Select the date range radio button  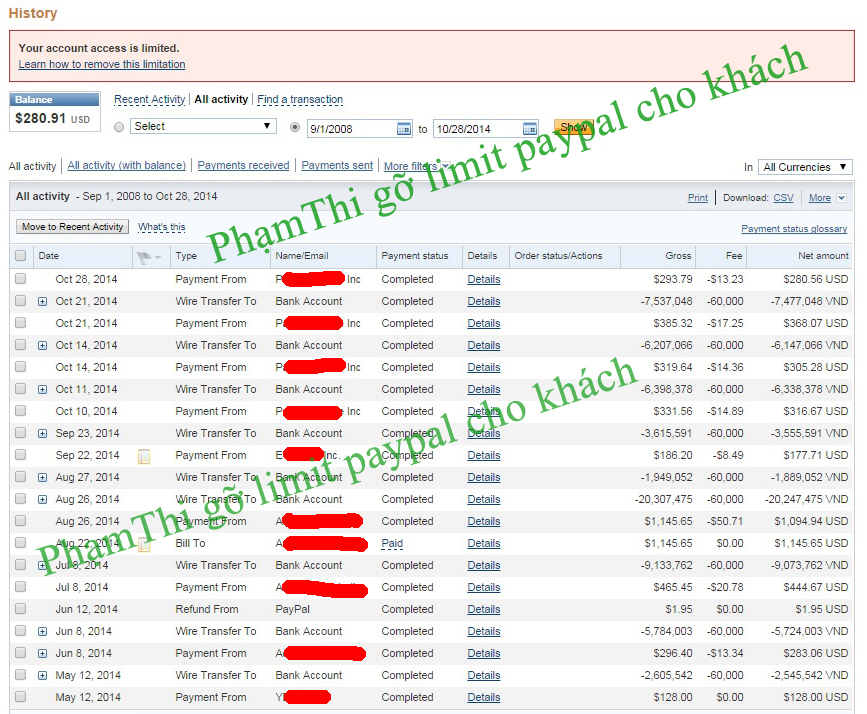(295, 127)
